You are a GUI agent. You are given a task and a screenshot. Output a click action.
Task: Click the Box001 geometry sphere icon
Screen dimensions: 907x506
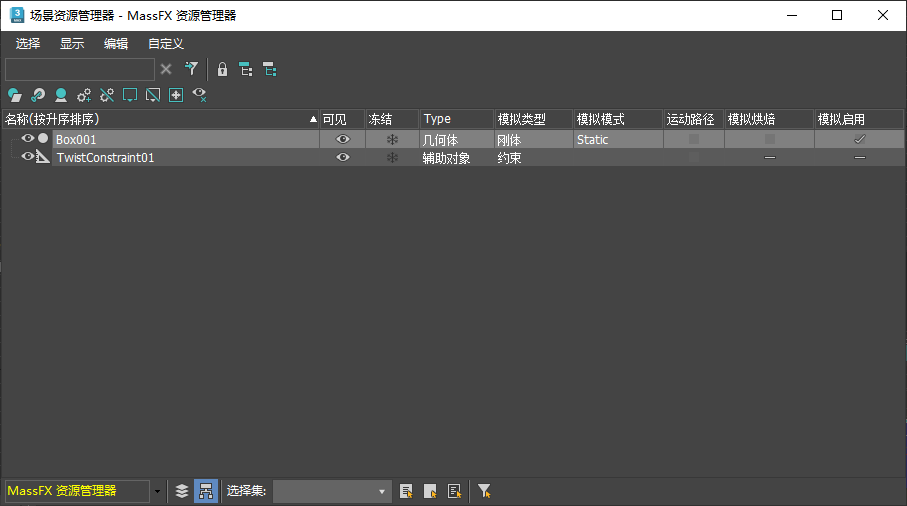[43, 138]
